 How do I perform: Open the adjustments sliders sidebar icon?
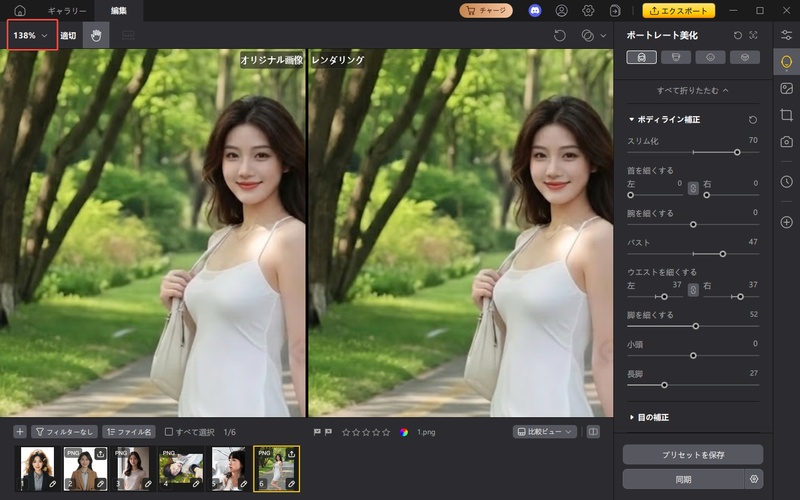click(x=786, y=35)
